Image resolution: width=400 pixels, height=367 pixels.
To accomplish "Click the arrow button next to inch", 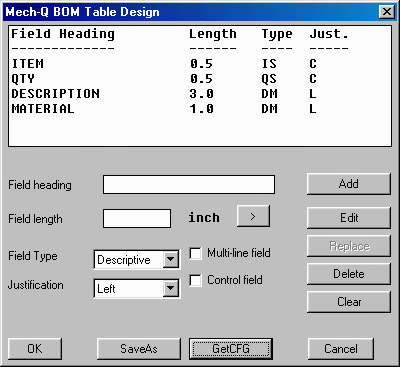I will 253,216.
